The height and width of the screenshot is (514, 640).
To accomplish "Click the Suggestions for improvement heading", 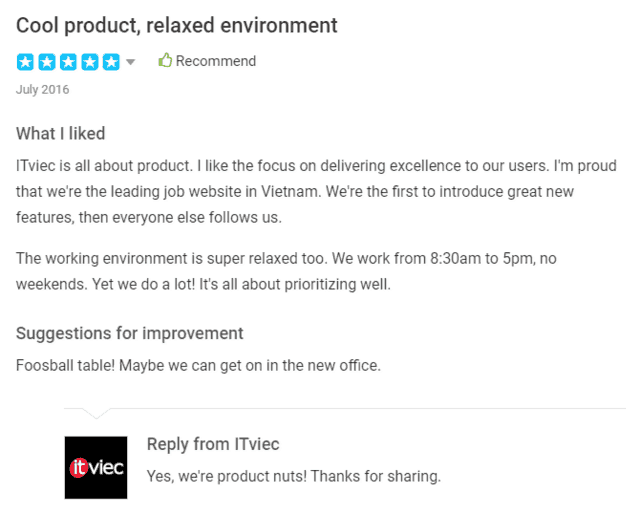I will click(129, 334).
